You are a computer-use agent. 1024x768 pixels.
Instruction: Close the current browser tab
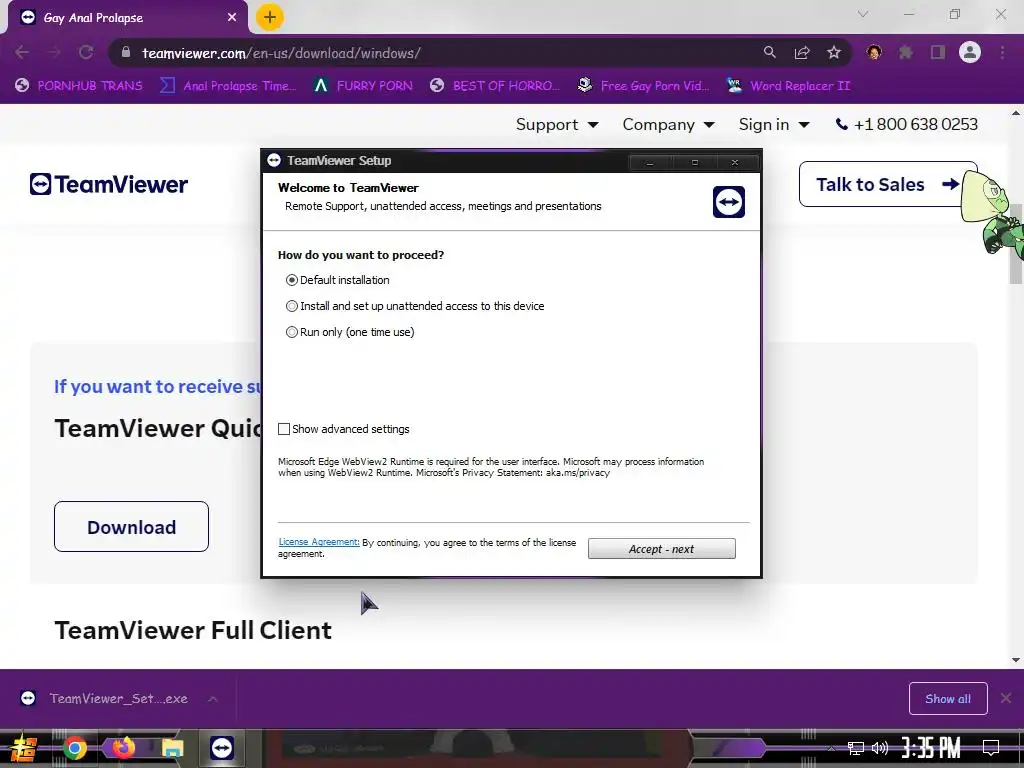point(232,18)
